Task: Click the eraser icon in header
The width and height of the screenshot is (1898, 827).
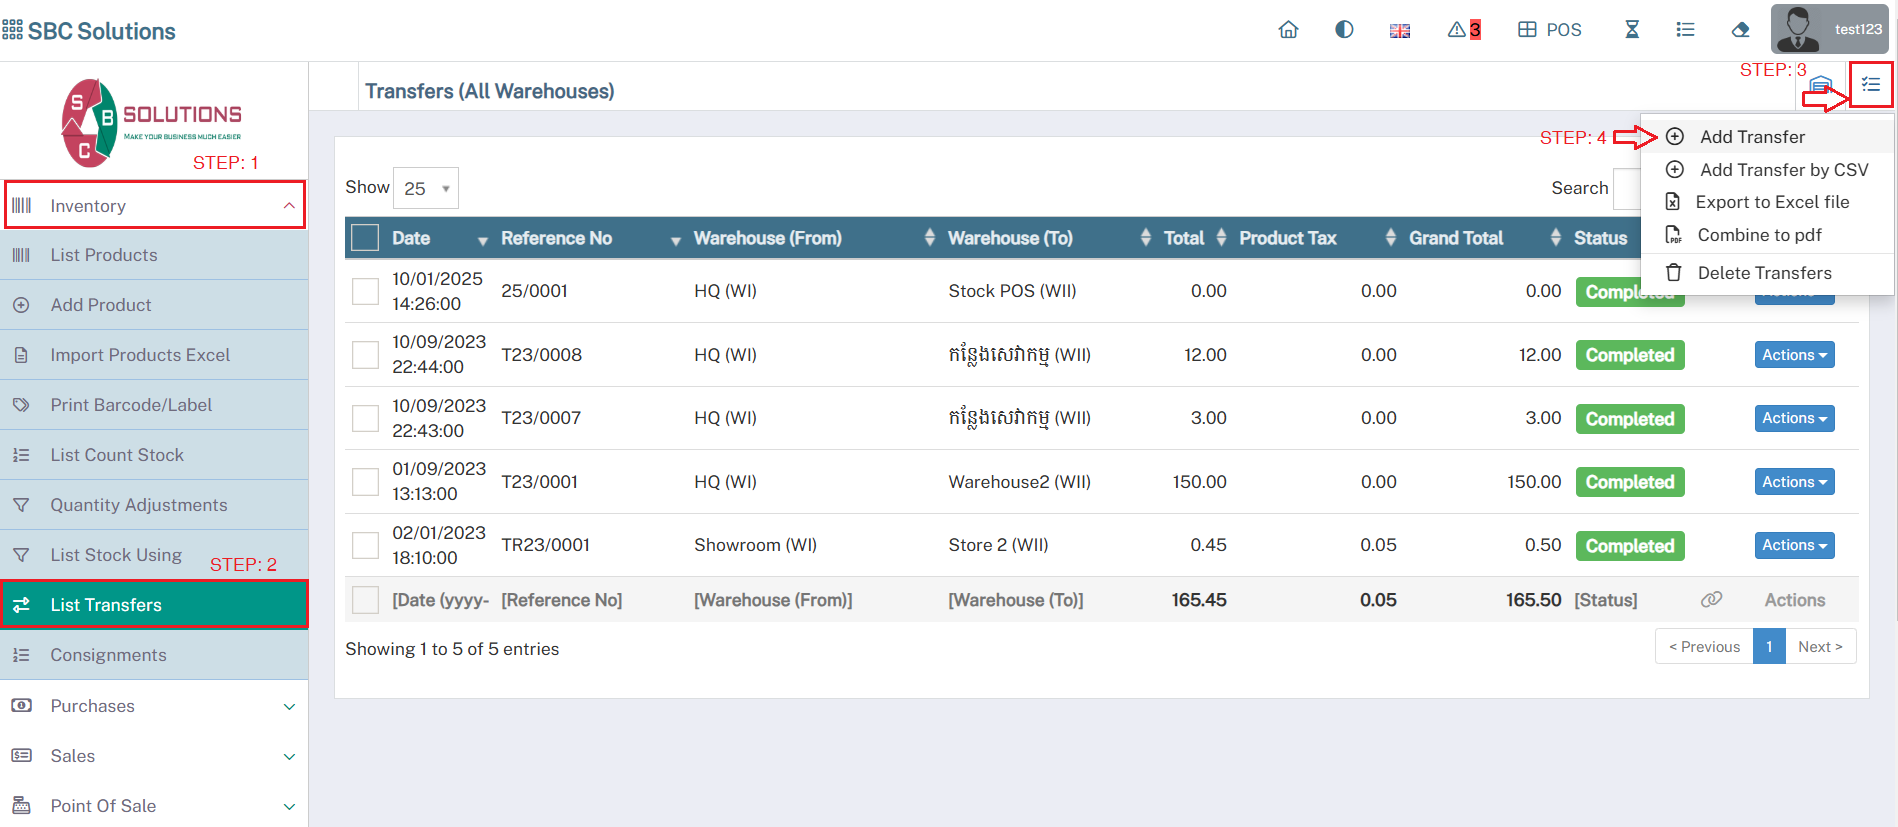Action: tap(1740, 30)
